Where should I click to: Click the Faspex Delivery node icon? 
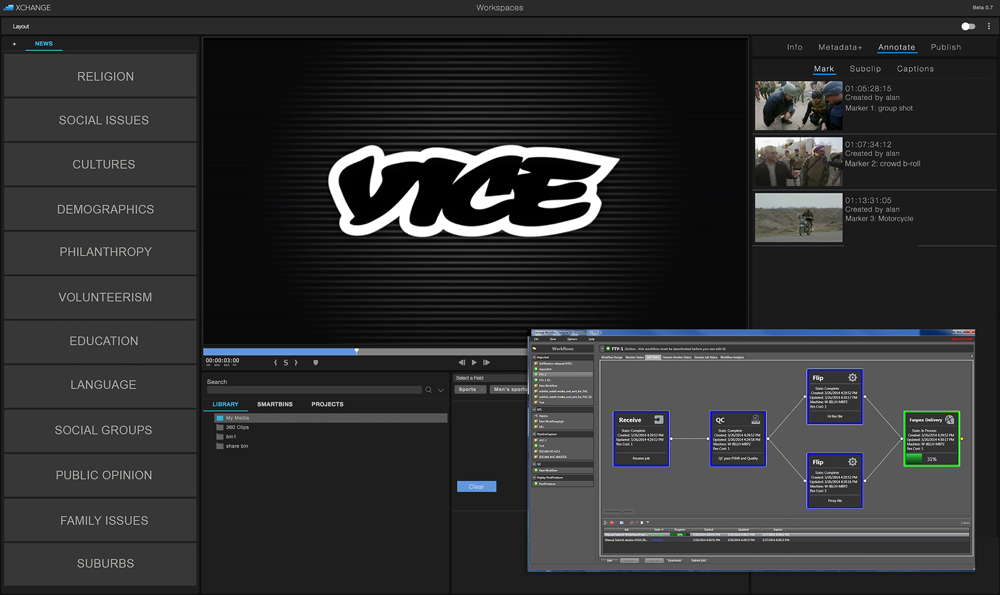point(950,420)
